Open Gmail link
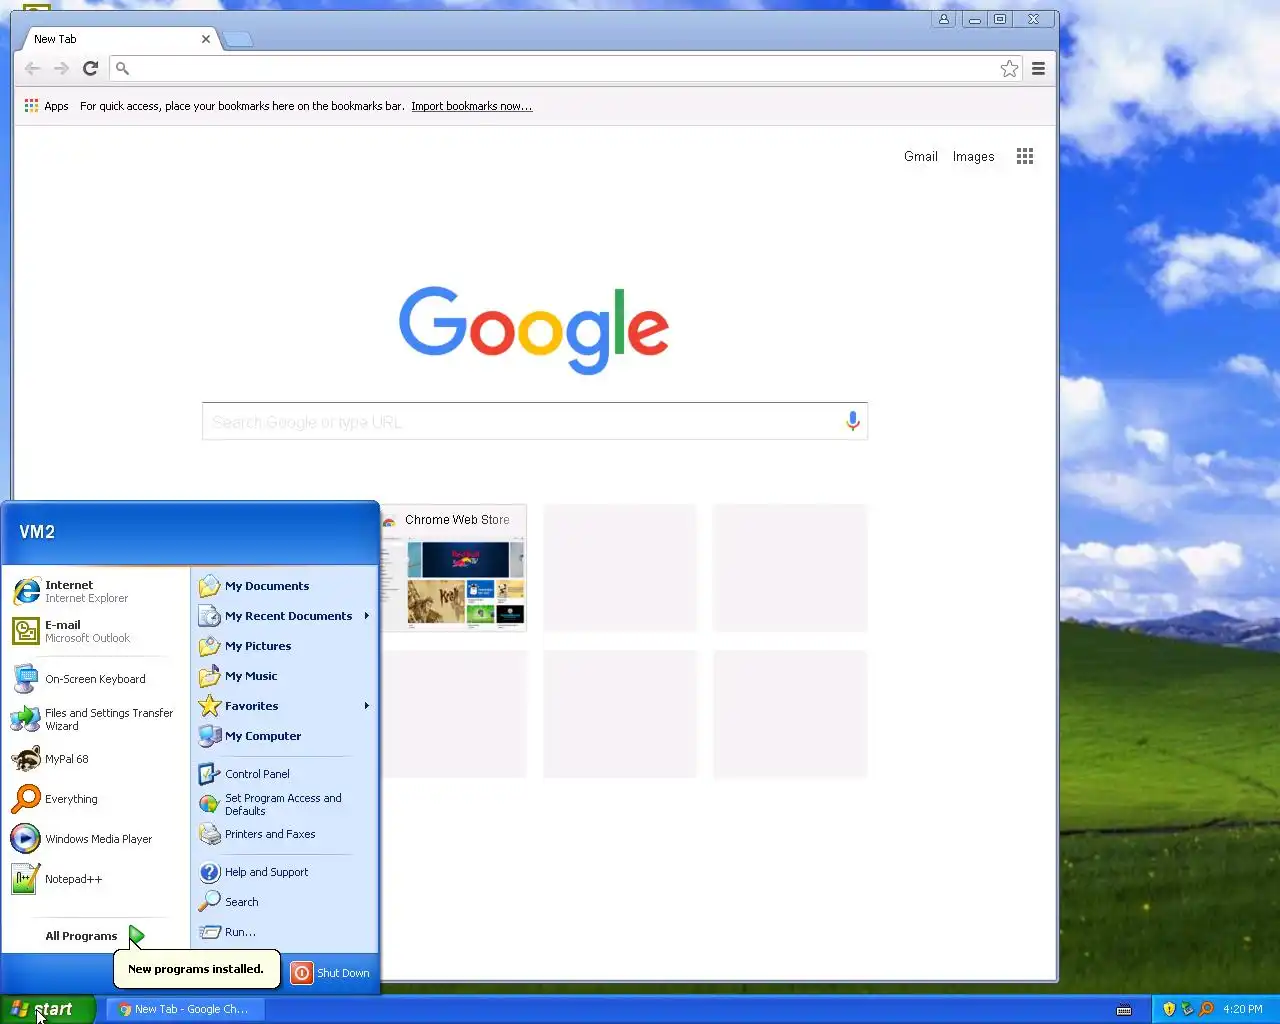Viewport: 1280px width, 1024px height. (x=921, y=156)
